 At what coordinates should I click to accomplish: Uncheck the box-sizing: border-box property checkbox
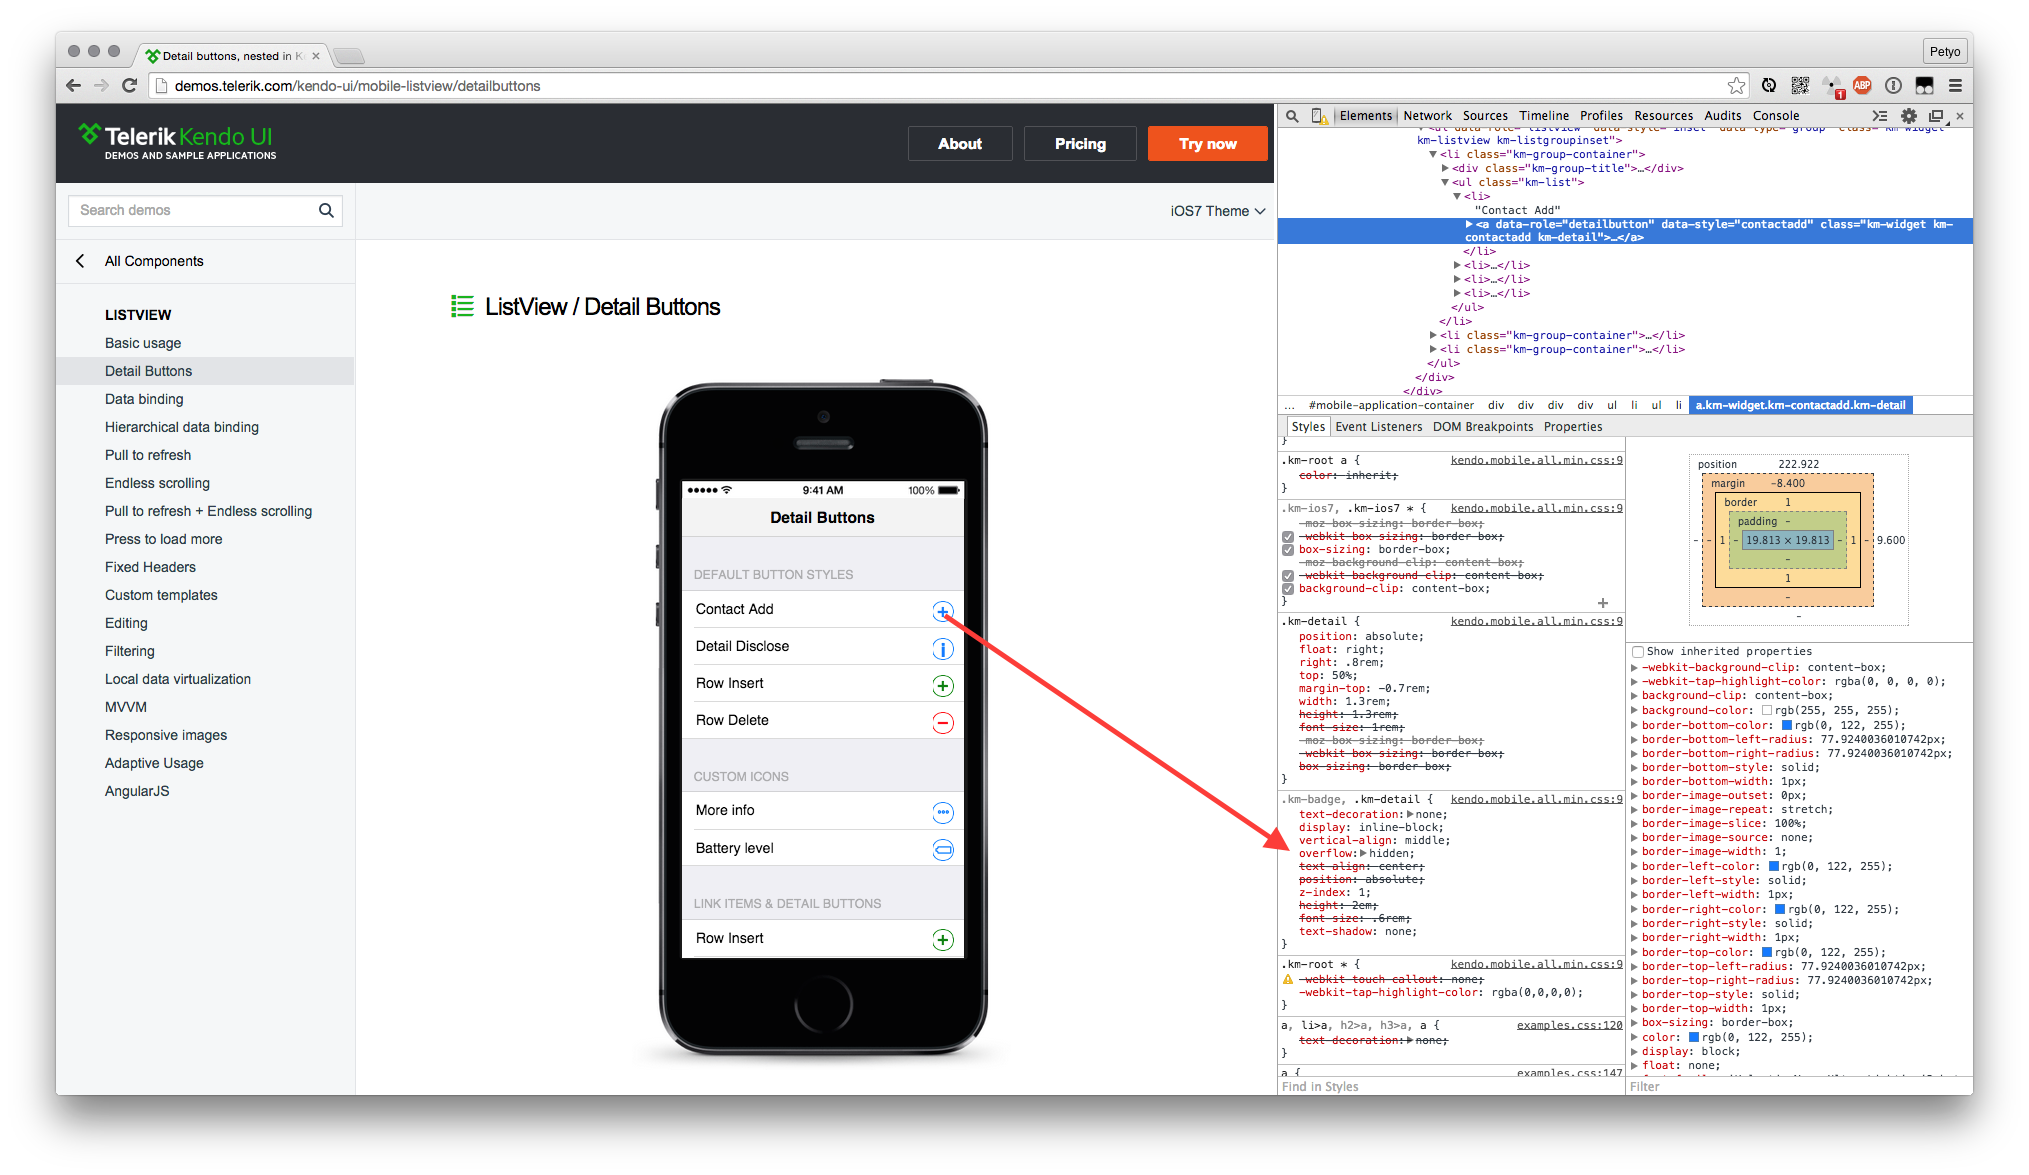(x=1288, y=550)
